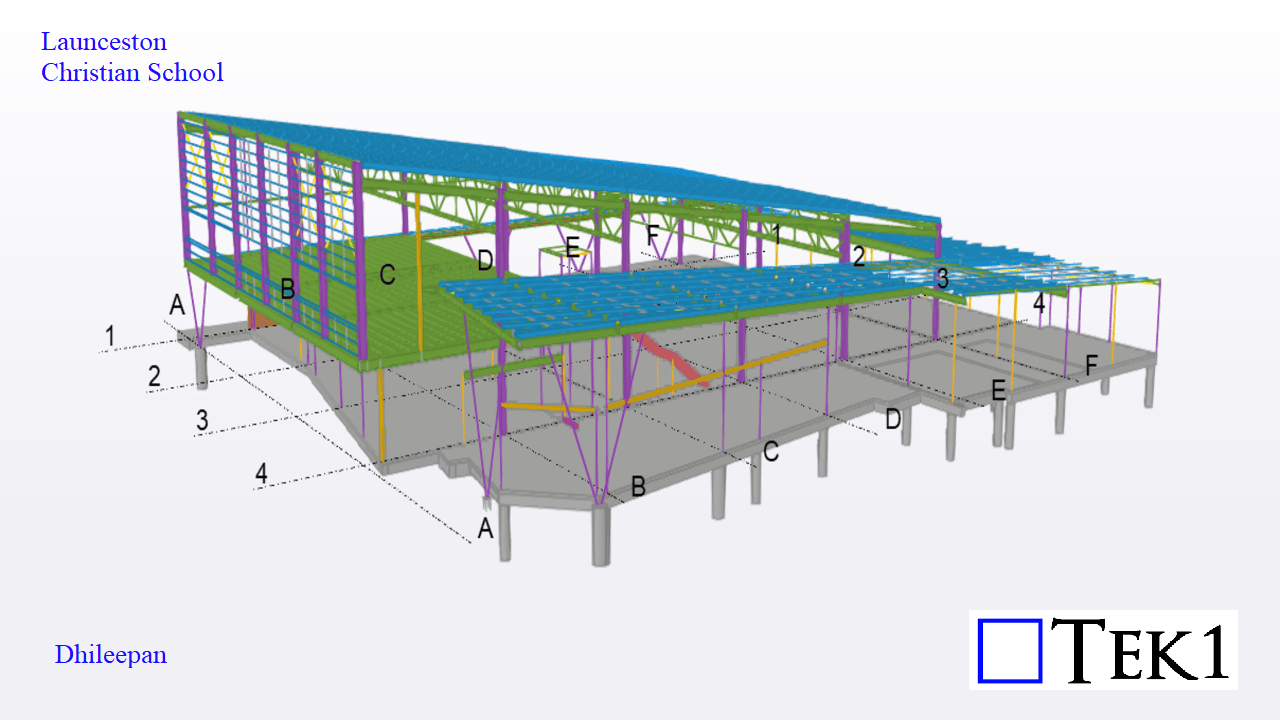Select the red staircase in the model
This screenshot has width=1280, height=720.
[672, 360]
